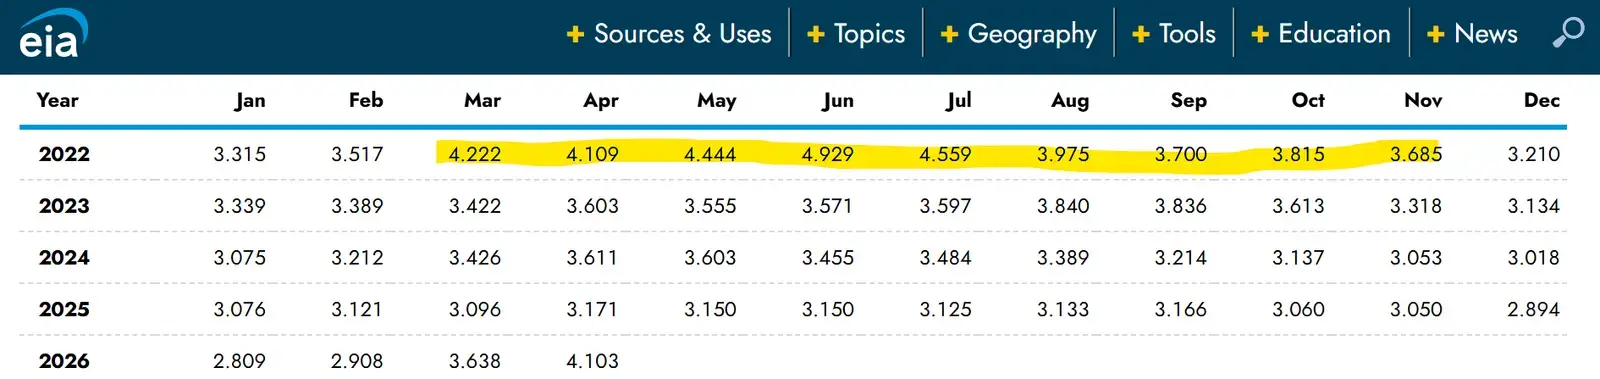Open the Education menu
Viewport: 1600px width, 379px height.
pos(1334,34)
